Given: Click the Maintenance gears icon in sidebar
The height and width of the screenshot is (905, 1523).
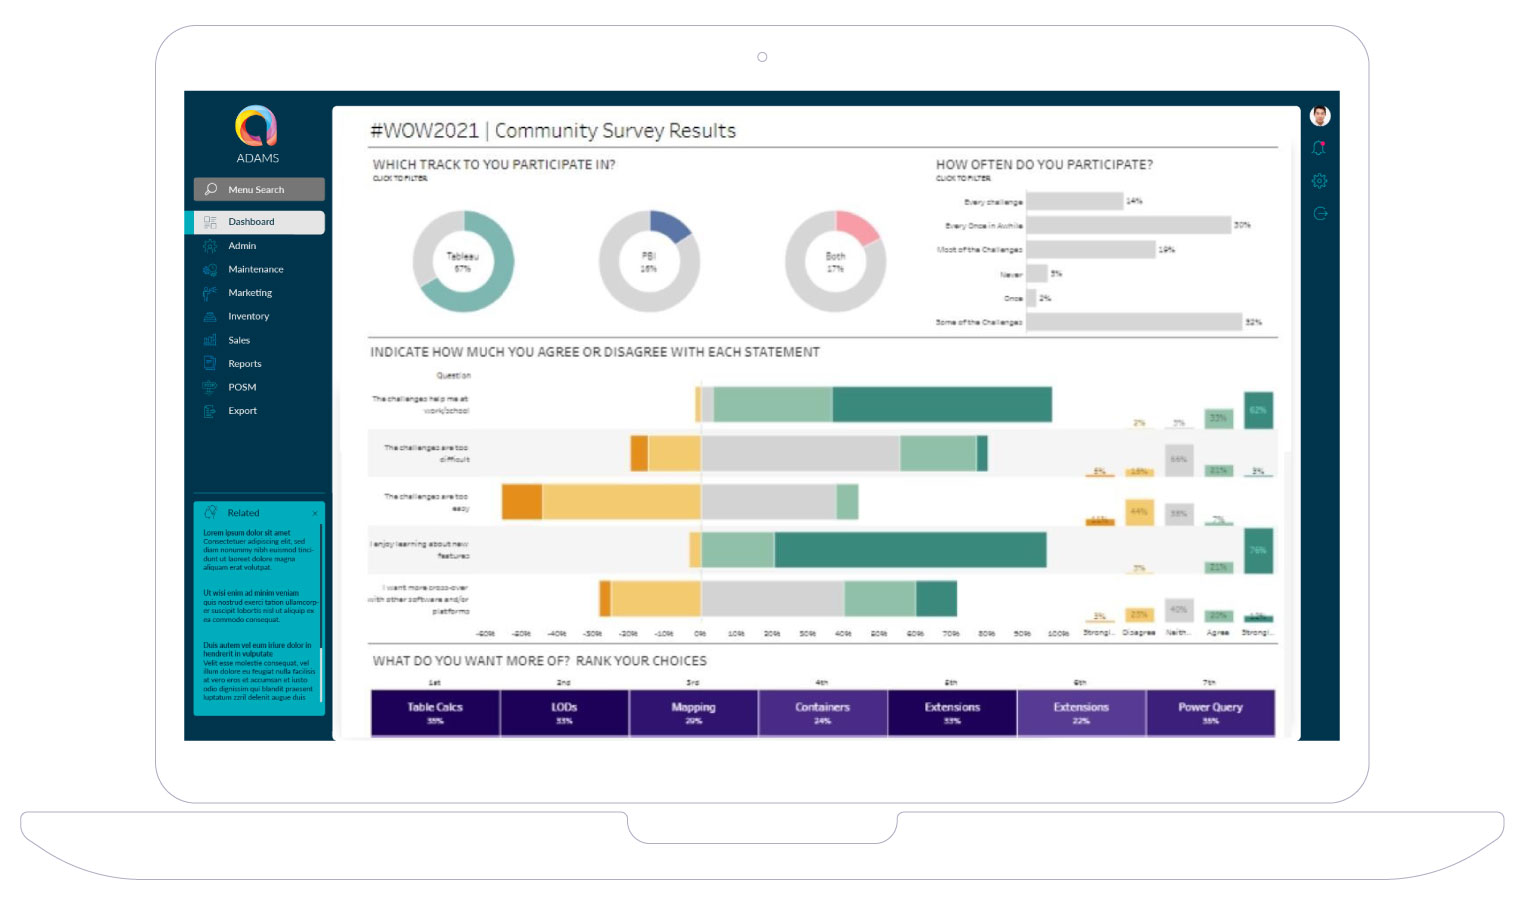Looking at the screenshot, I should (x=210, y=269).
